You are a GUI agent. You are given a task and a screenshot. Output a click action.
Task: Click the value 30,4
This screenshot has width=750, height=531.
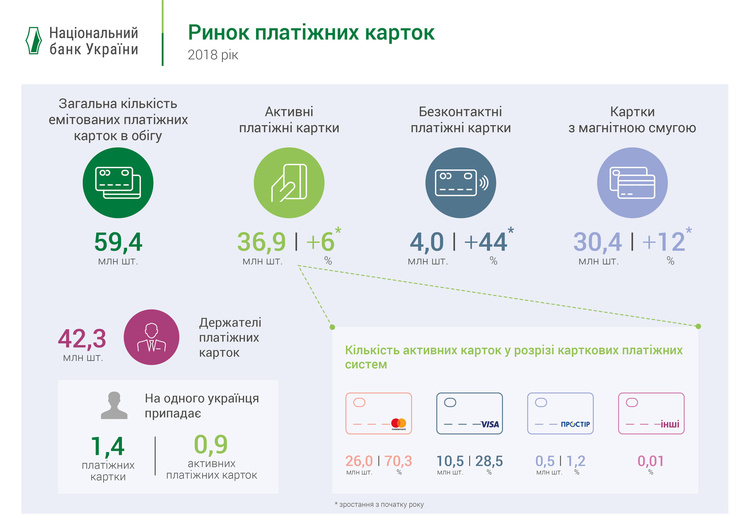597,242
